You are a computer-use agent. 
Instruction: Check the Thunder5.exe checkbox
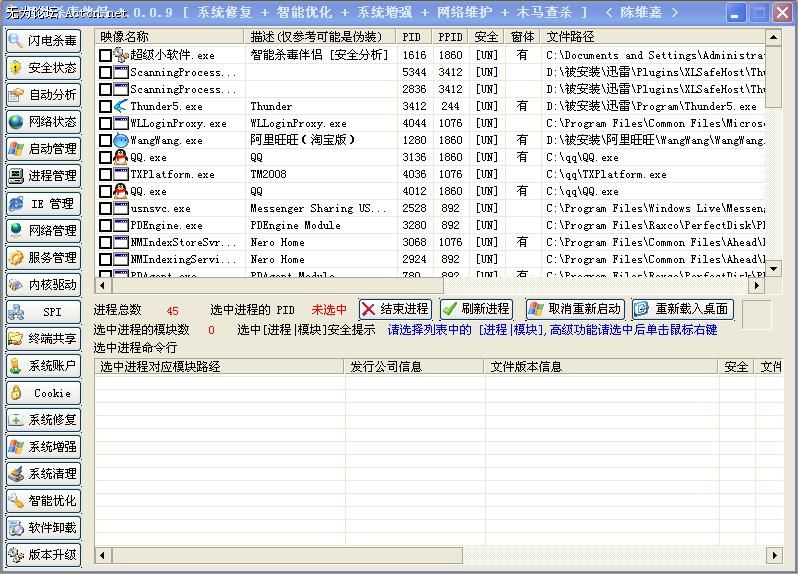coord(105,106)
